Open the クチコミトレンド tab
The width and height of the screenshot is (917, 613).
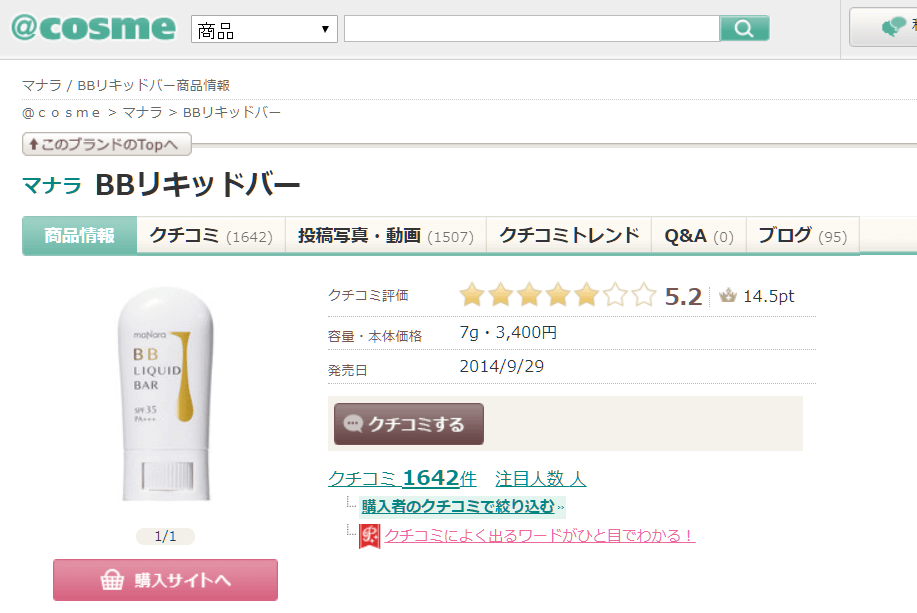coord(569,235)
